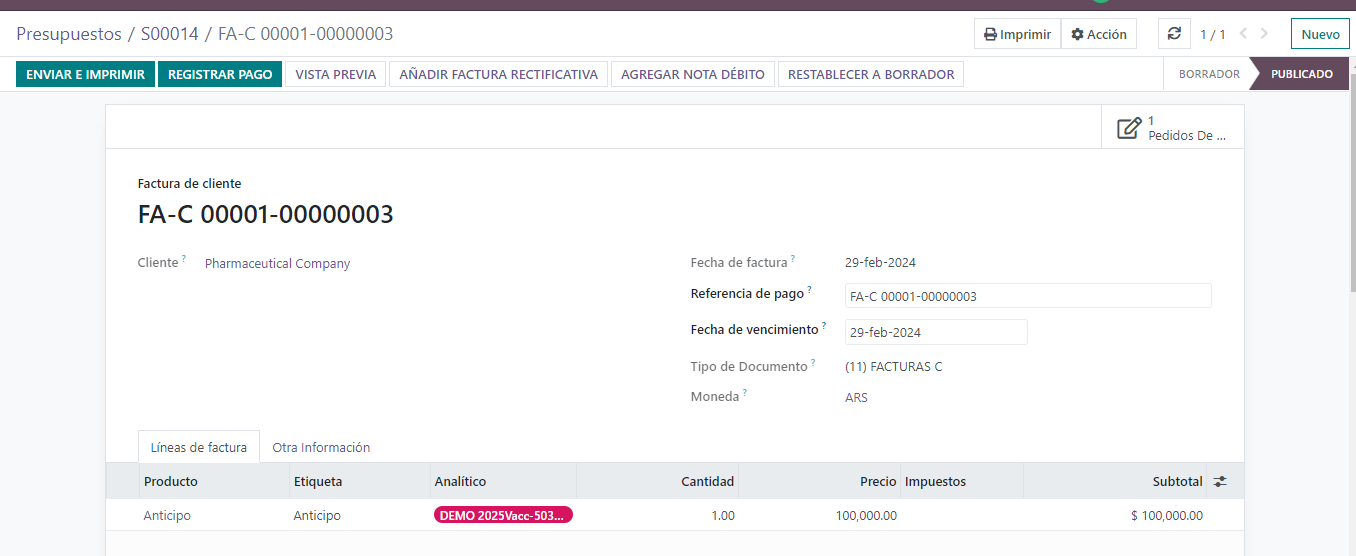Click the refresh icon next to pager

[1174, 34]
